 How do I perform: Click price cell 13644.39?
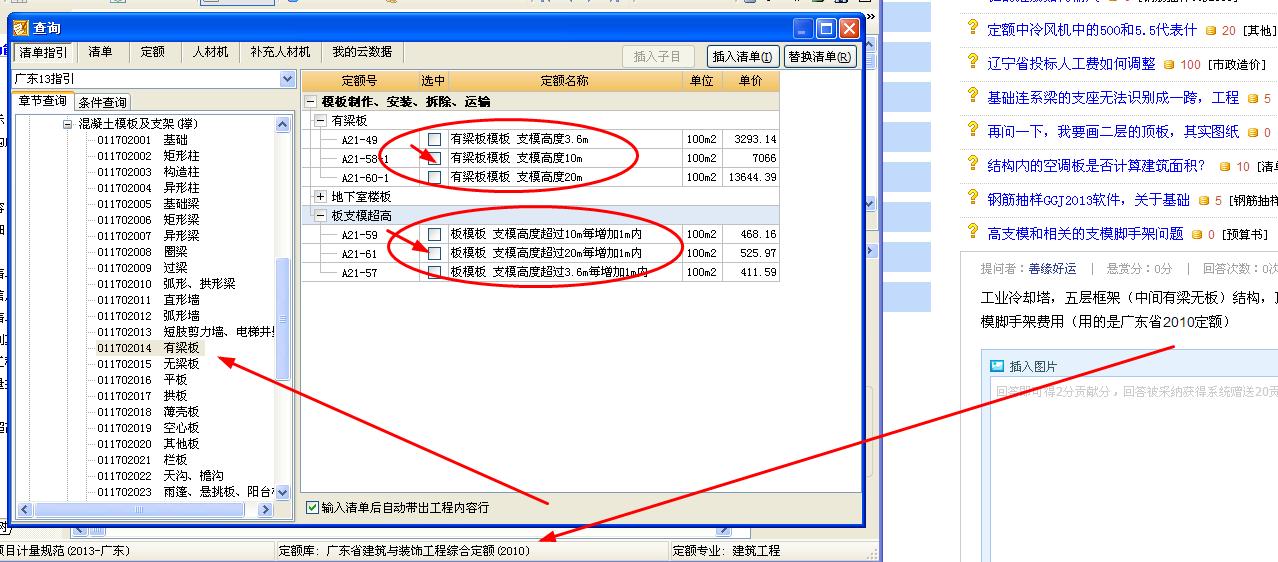(x=751, y=177)
